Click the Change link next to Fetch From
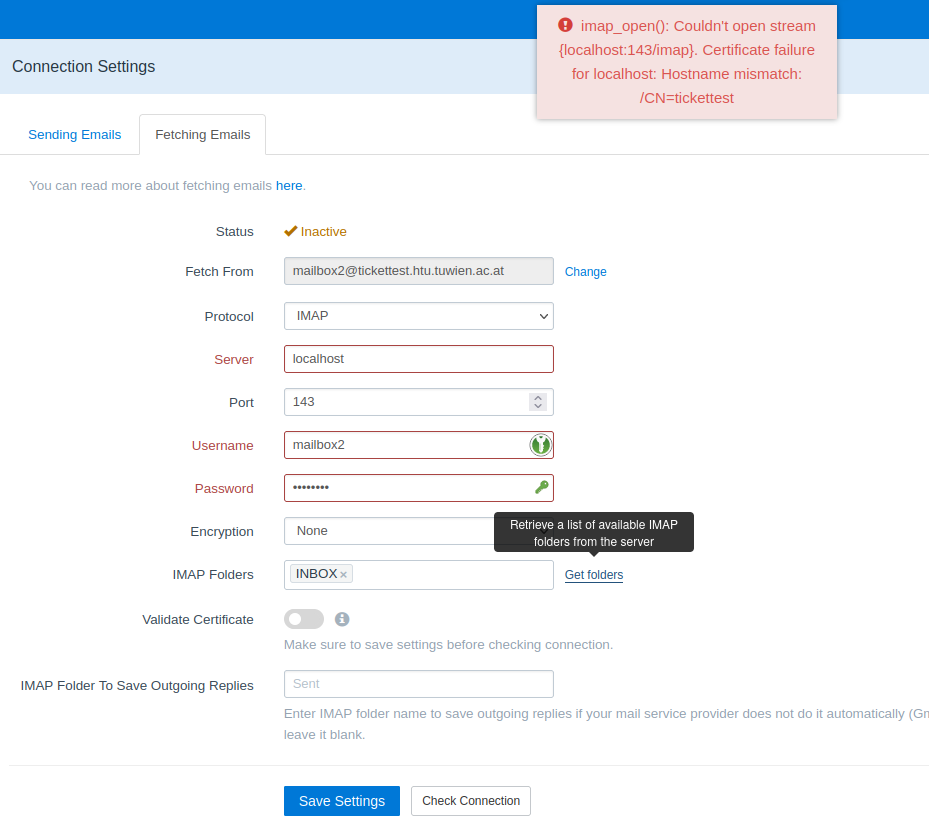The image size is (929, 816). coord(585,271)
